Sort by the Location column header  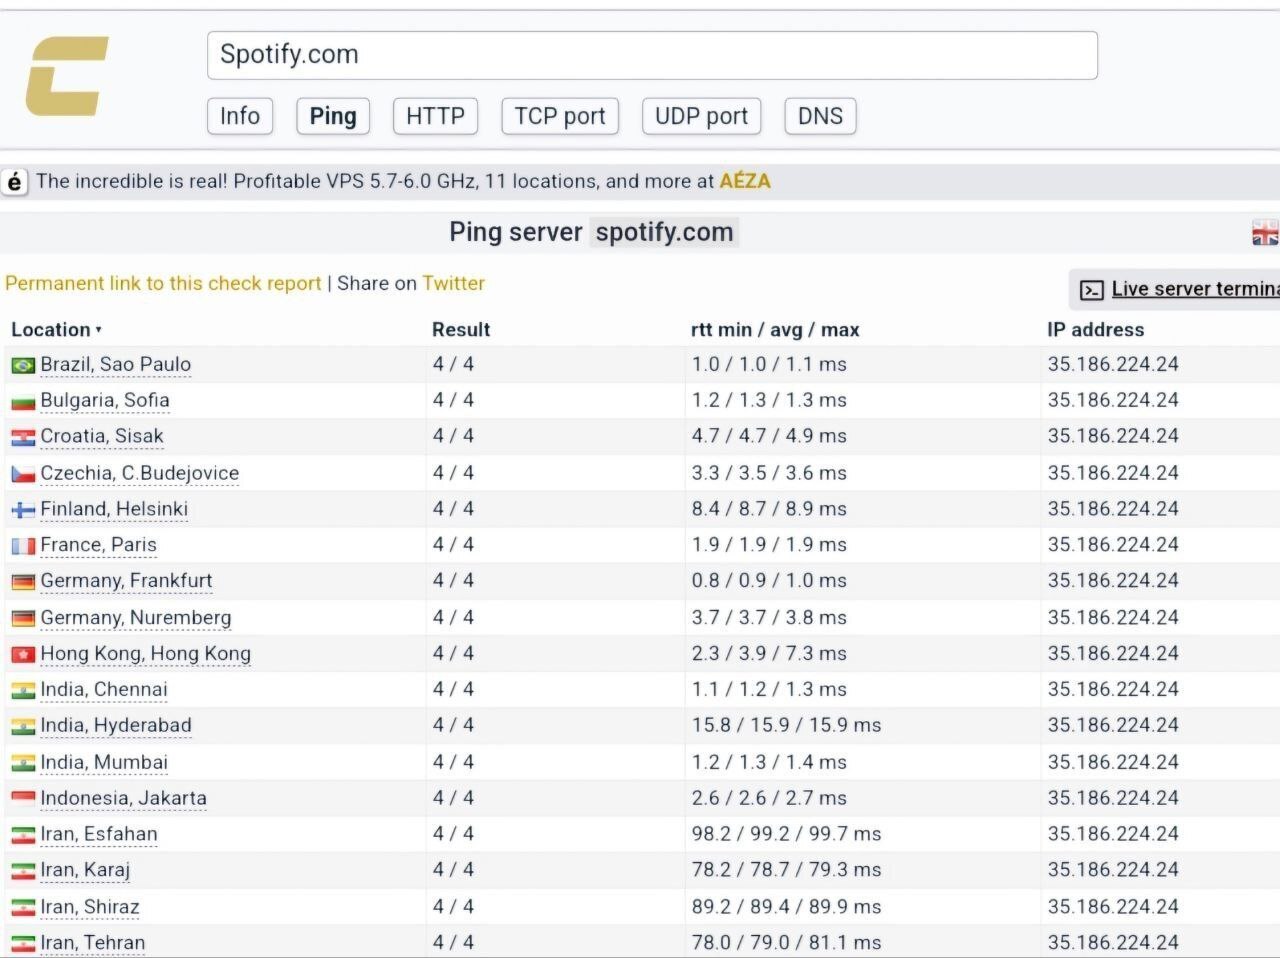(56, 330)
